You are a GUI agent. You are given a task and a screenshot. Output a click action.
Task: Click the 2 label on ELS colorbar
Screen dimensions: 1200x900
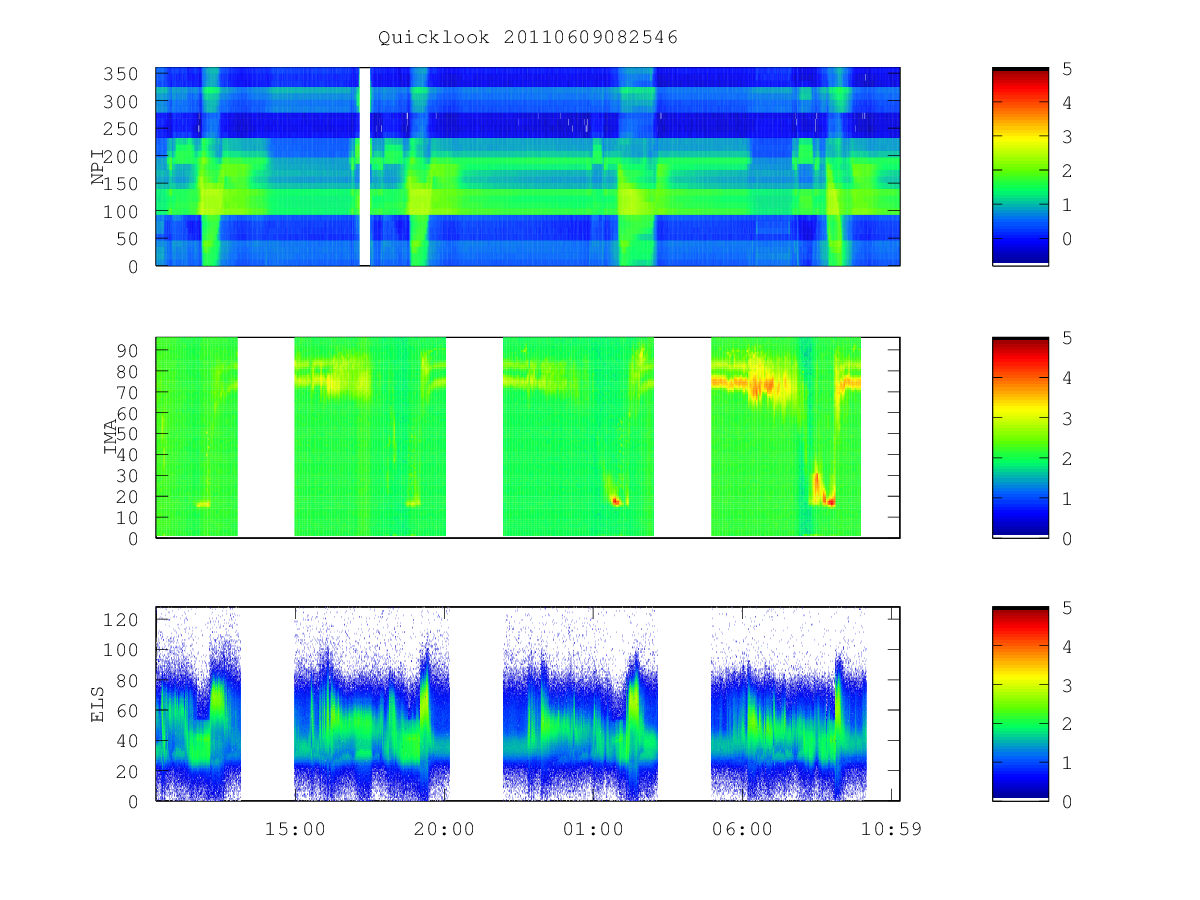click(1067, 725)
